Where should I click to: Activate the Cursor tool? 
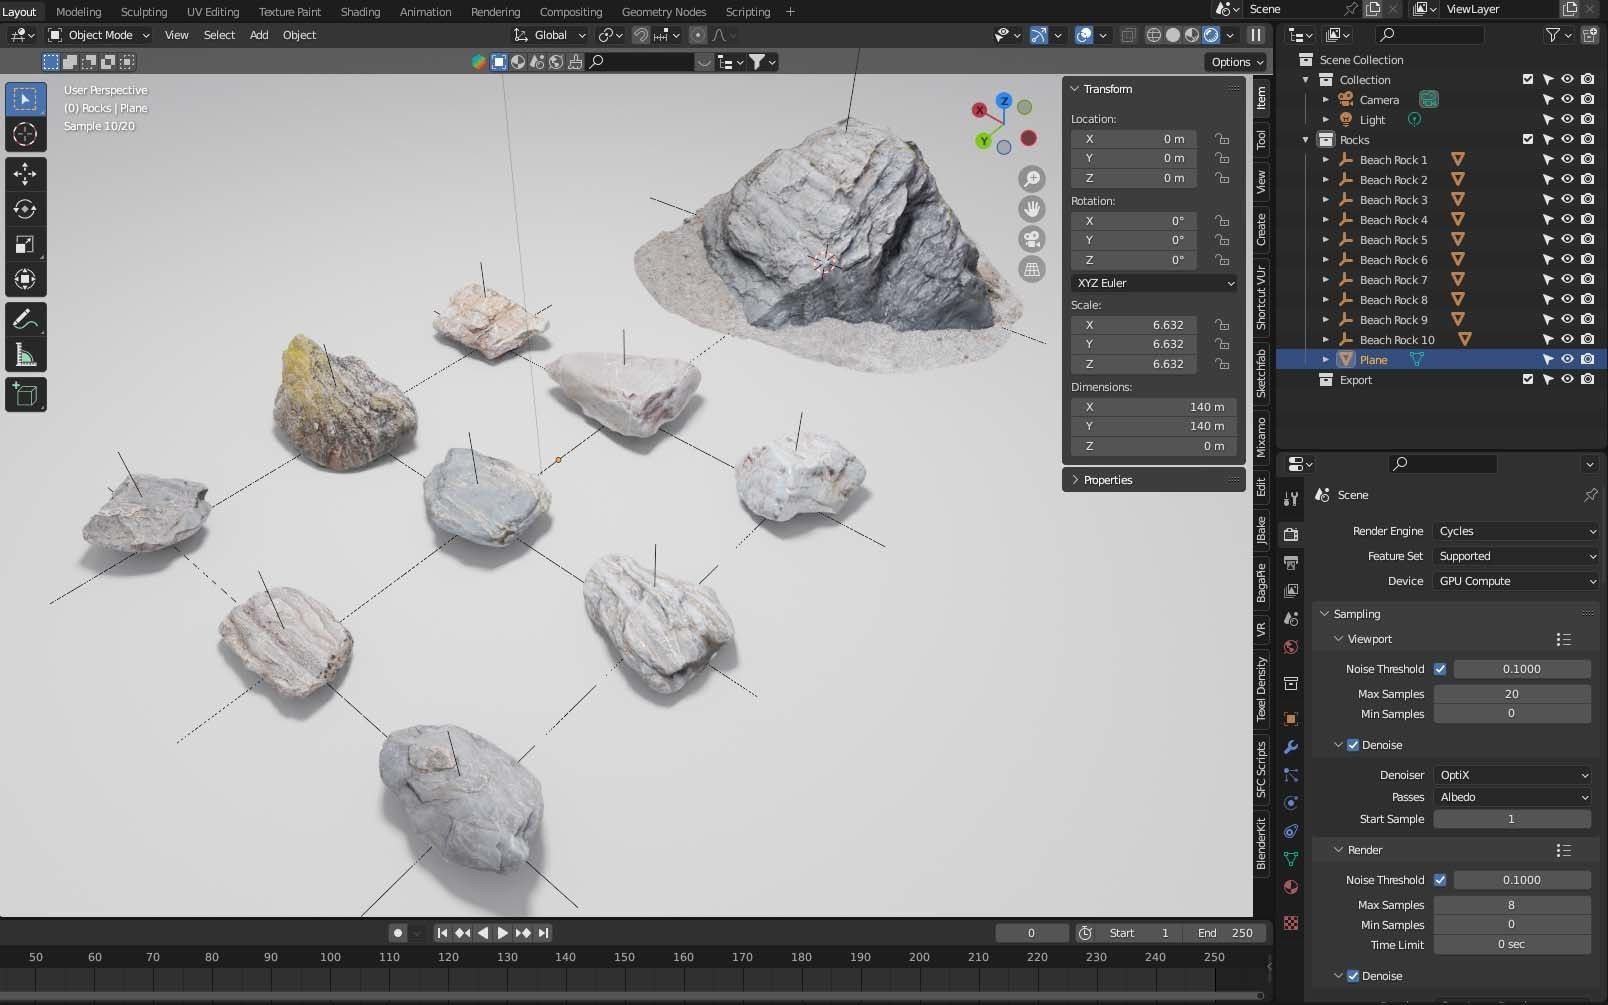25,134
